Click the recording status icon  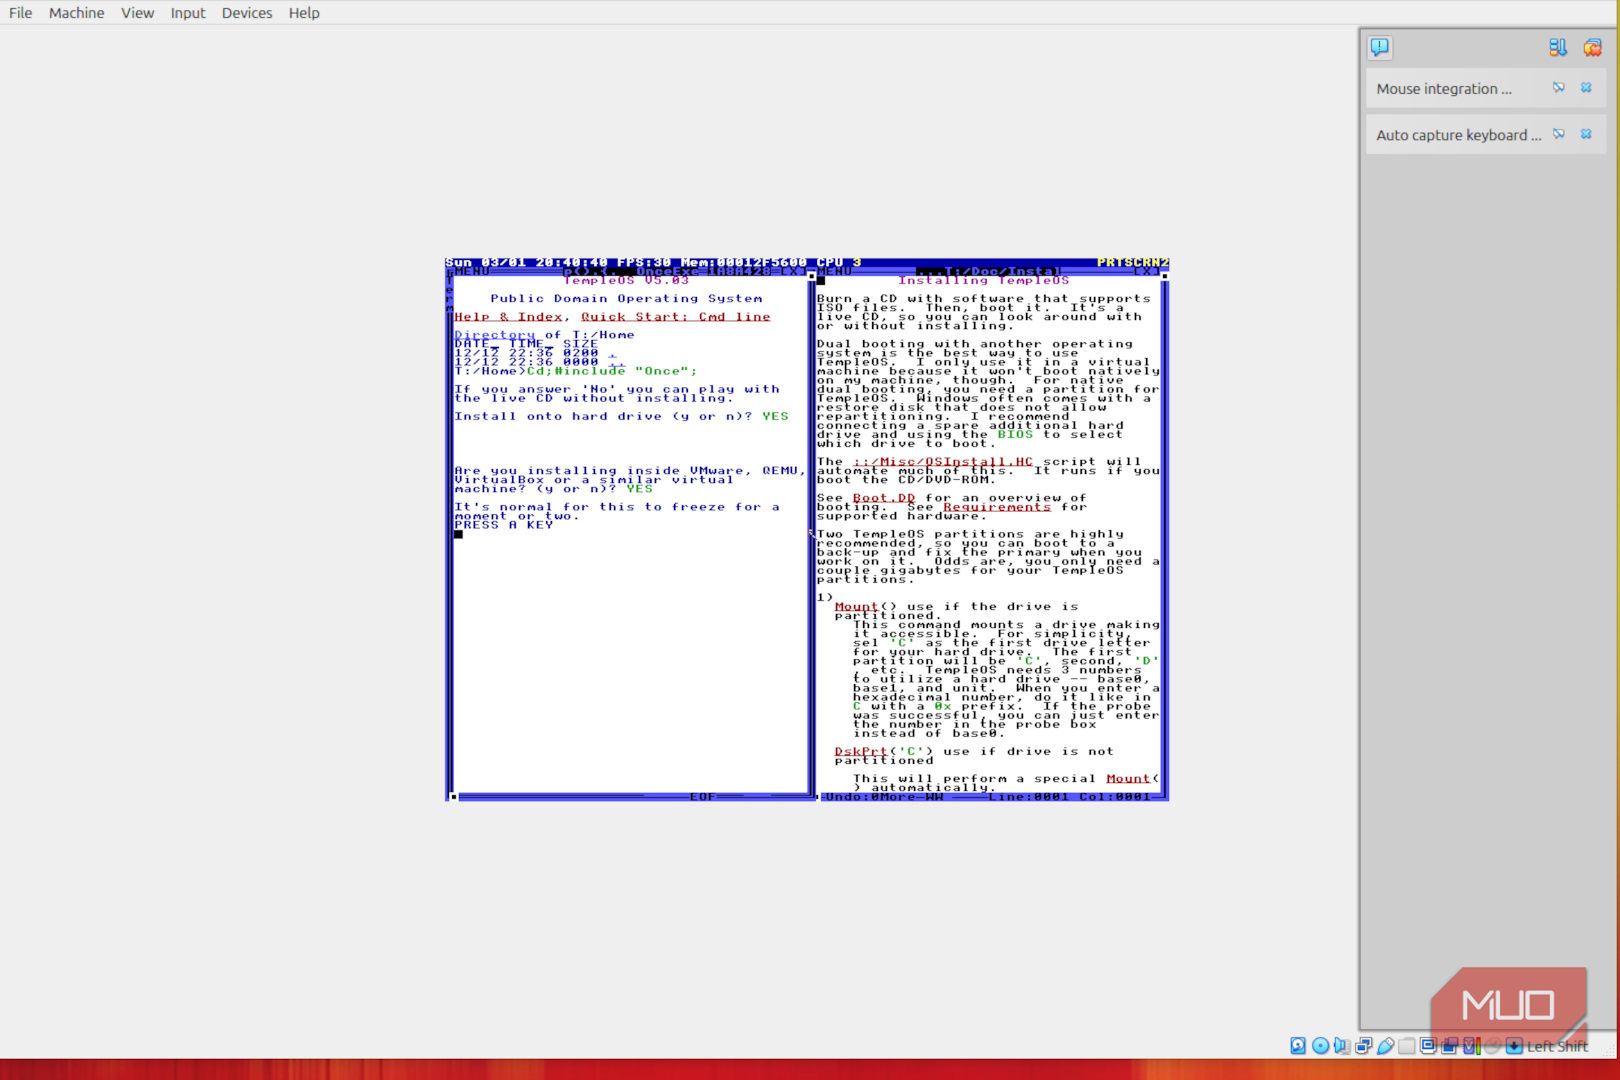tap(1450, 1046)
